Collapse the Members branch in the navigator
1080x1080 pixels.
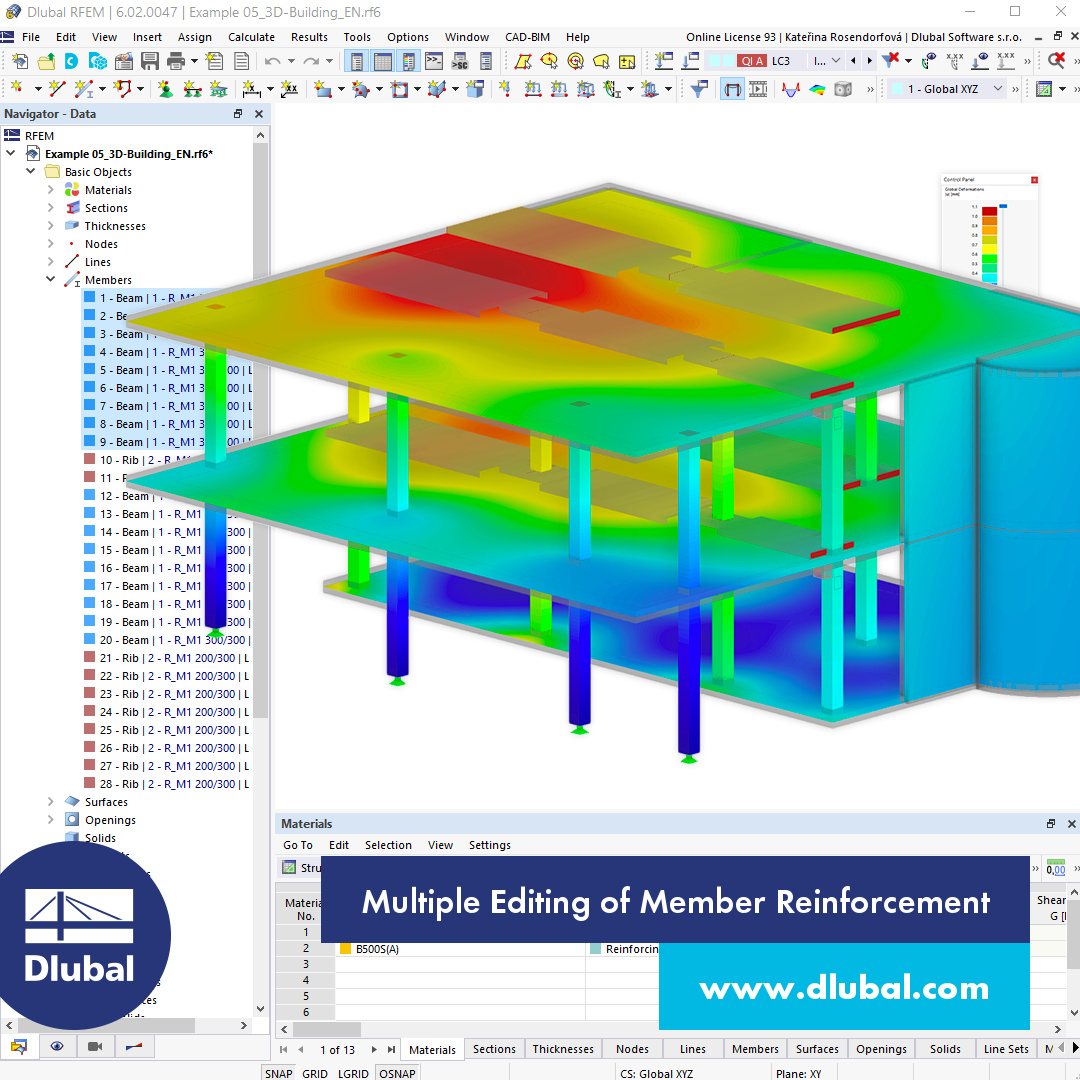(50, 279)
